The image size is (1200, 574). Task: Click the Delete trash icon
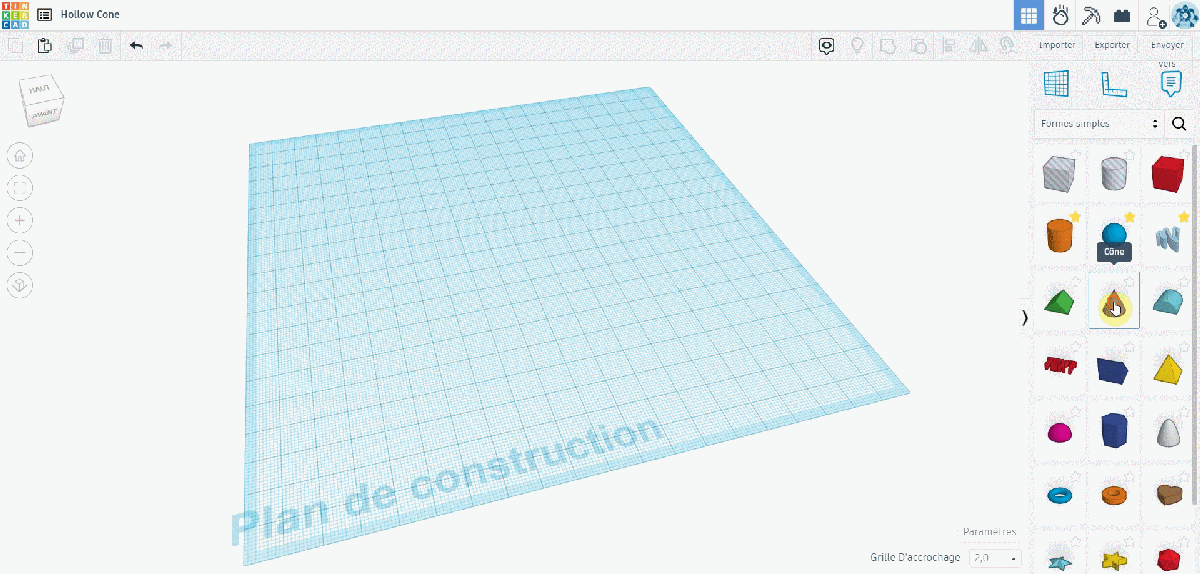[105, 45]
